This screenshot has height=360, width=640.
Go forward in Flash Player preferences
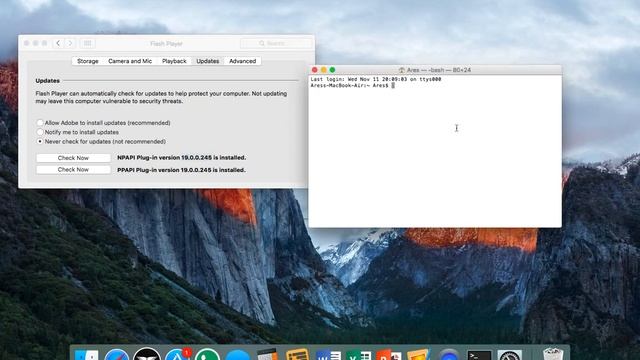tap(70, 43)
